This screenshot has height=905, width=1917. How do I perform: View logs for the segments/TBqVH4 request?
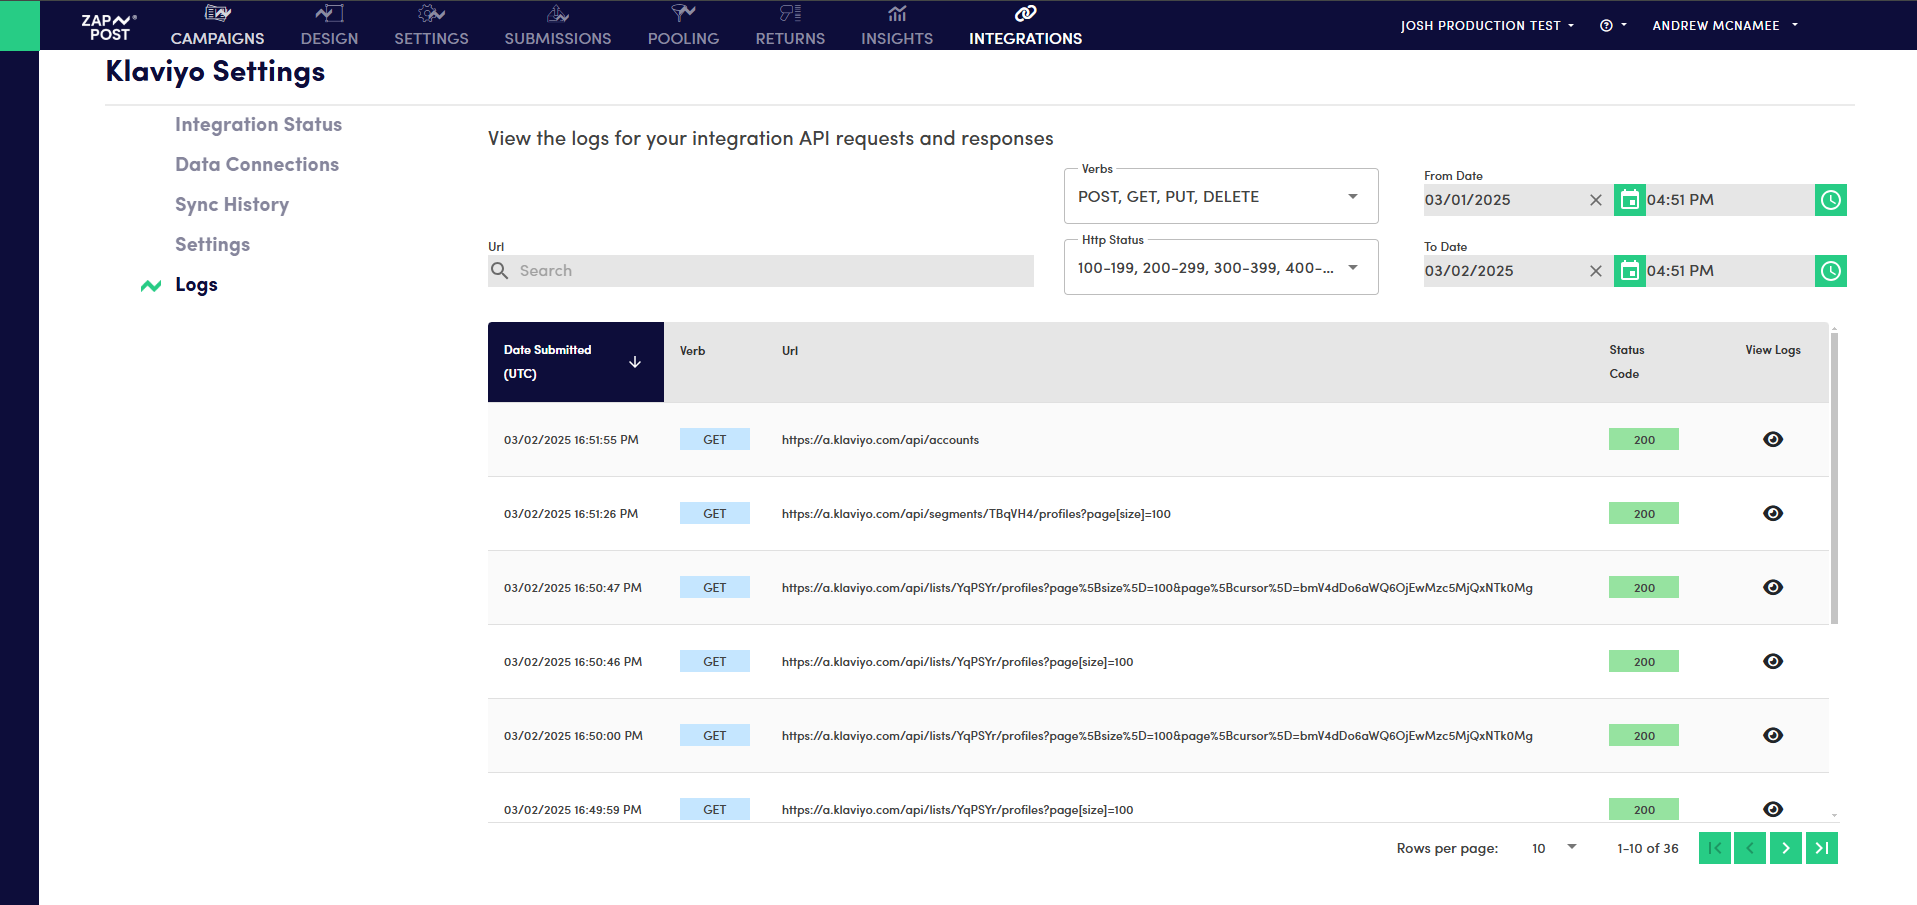point(1772,514)
